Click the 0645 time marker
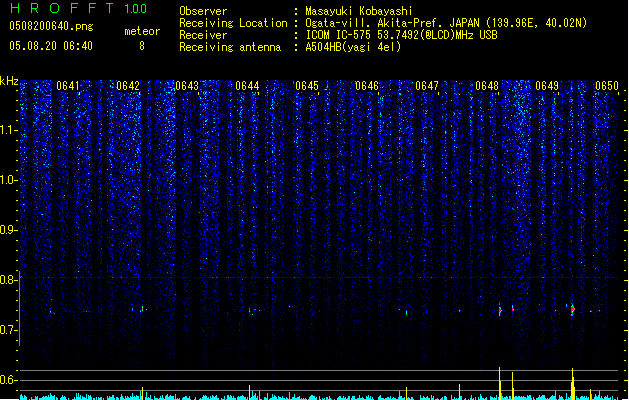Image resolution: width=629 pixels, height=400 pixels. 307,86
